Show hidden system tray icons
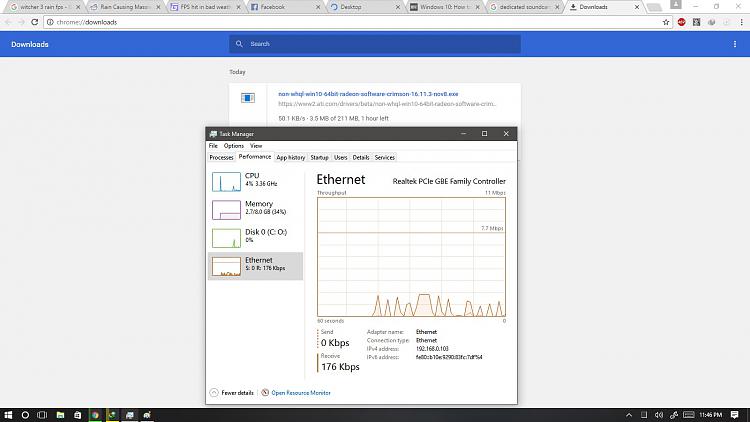The height and width of the screenshot is (422, 750). pos(629,415)
